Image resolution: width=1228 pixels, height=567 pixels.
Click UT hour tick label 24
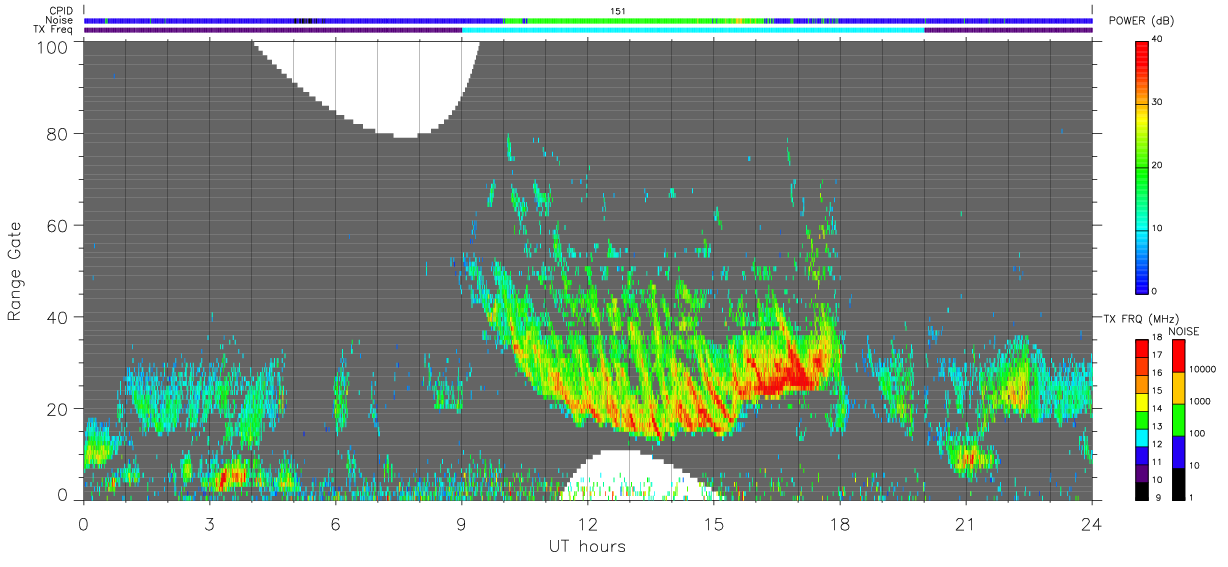pyautogui.click(x=1092, y=523)
